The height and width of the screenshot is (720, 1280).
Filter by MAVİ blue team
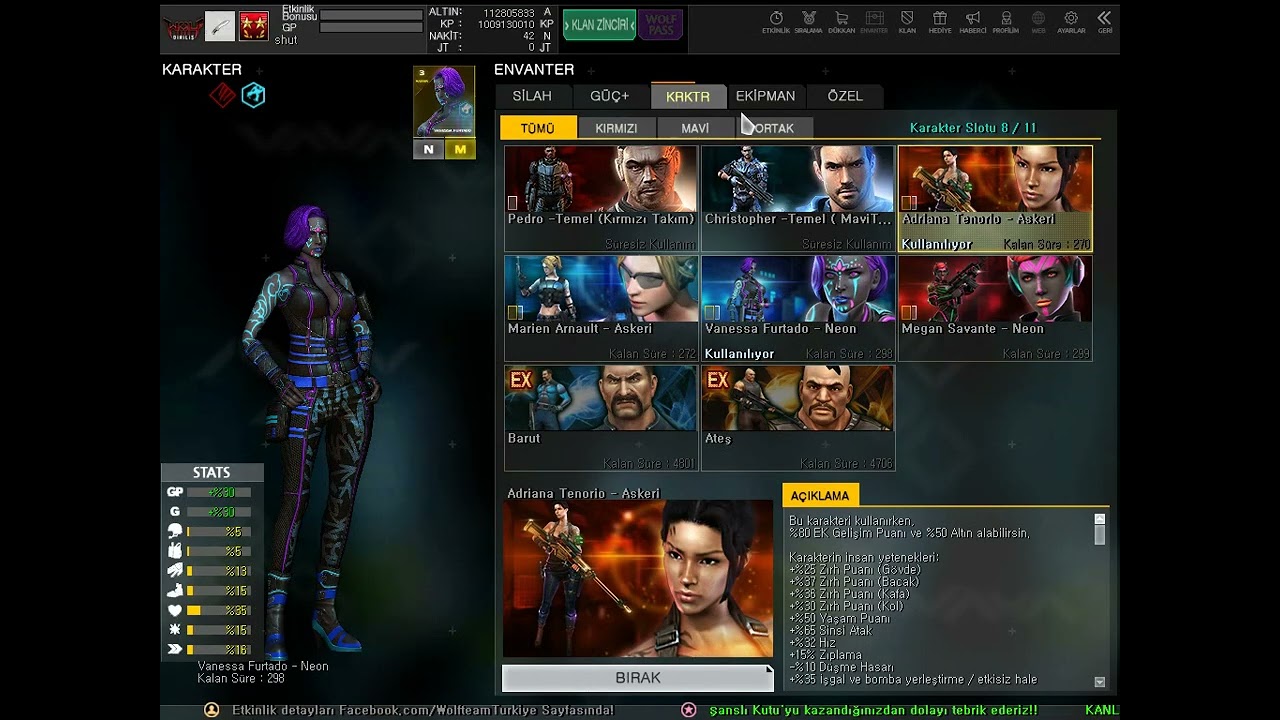tap(695, 128)
